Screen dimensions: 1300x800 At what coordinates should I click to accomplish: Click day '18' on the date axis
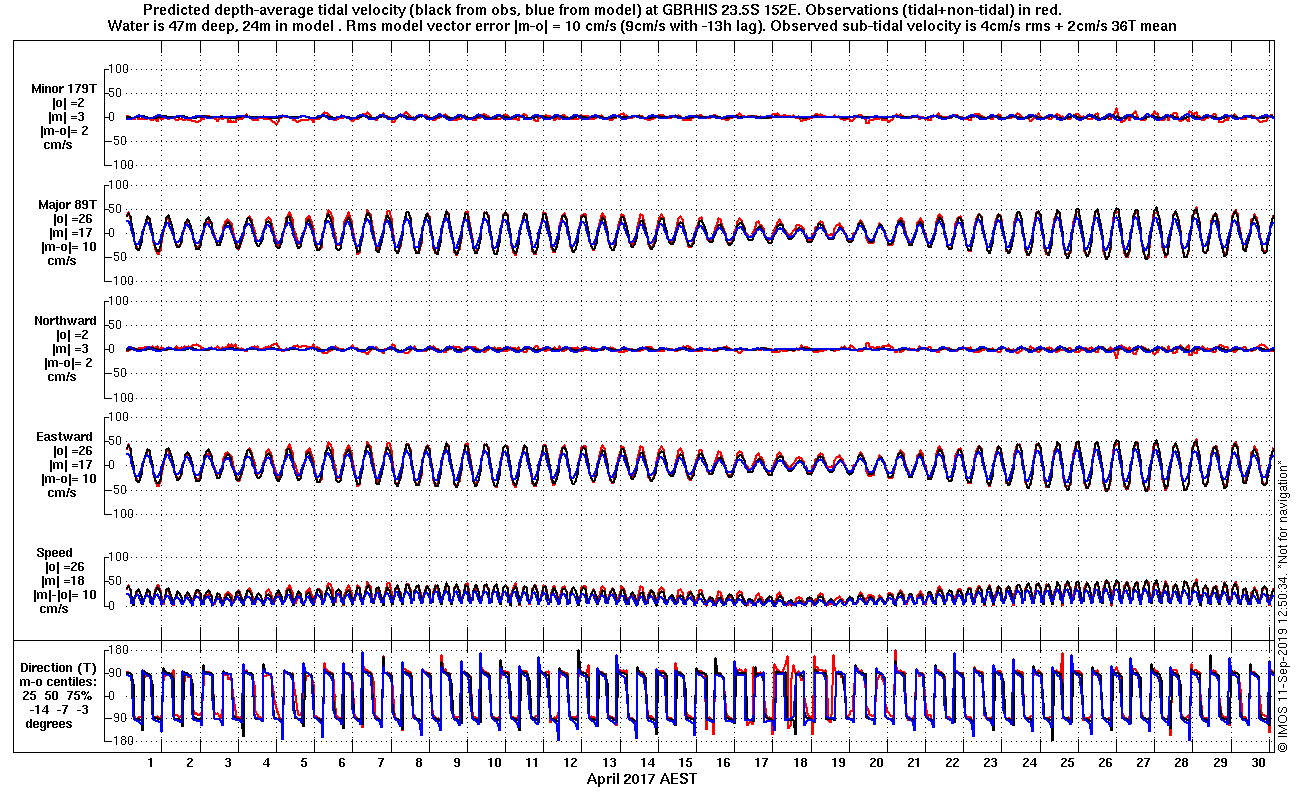pos(800,762)
